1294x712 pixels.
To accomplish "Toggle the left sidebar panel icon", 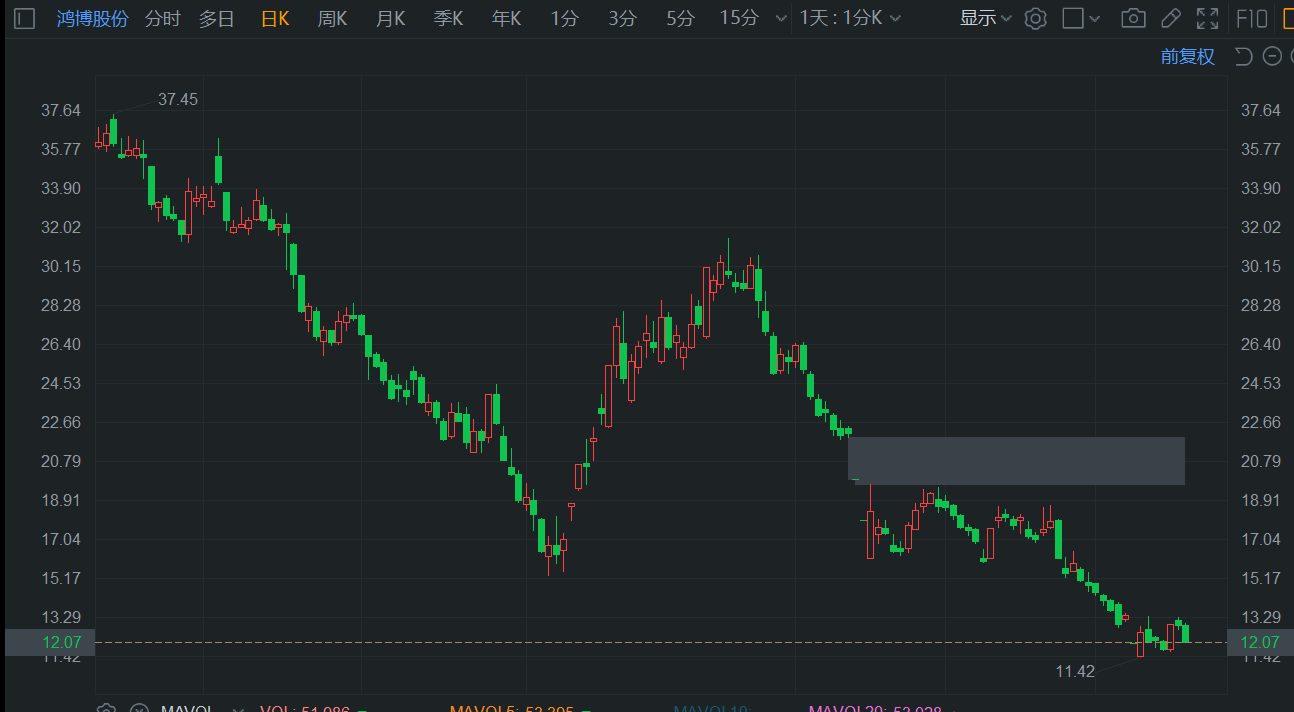I will (25, 18).
